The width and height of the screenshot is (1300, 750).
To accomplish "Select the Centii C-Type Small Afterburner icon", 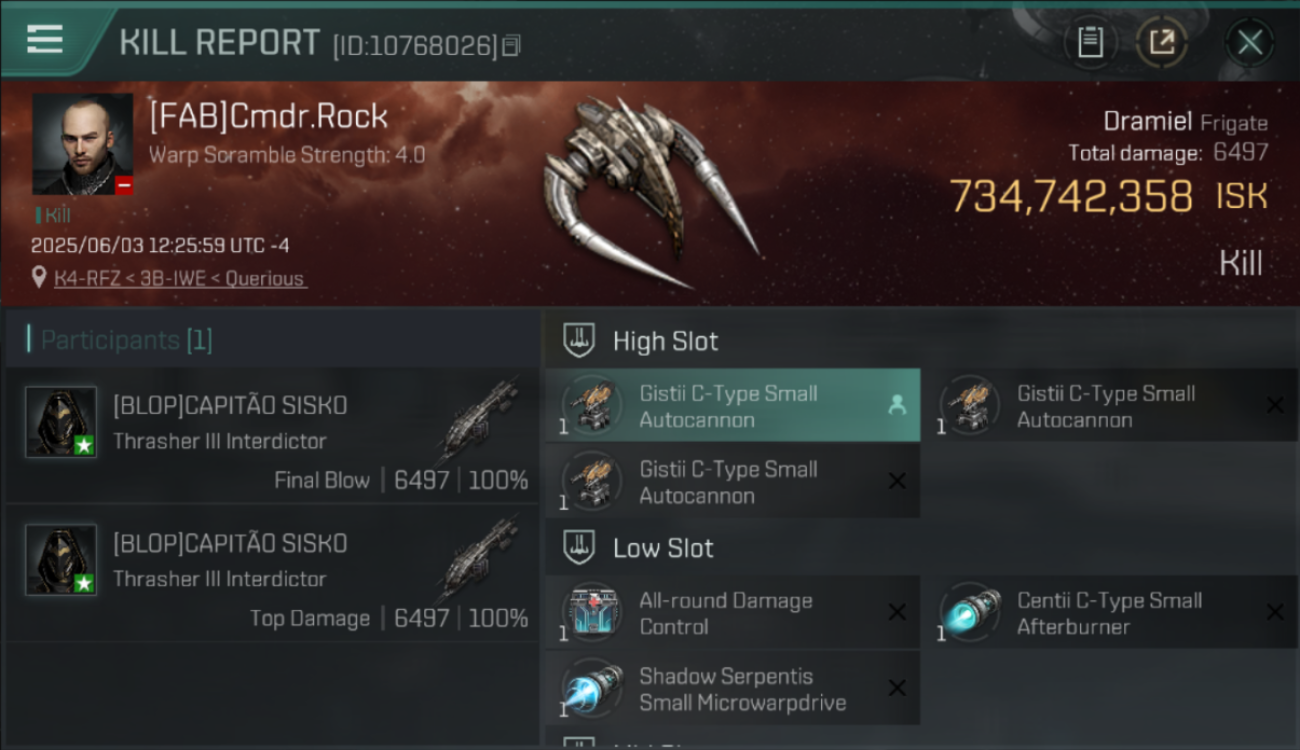I will point(969,613).
